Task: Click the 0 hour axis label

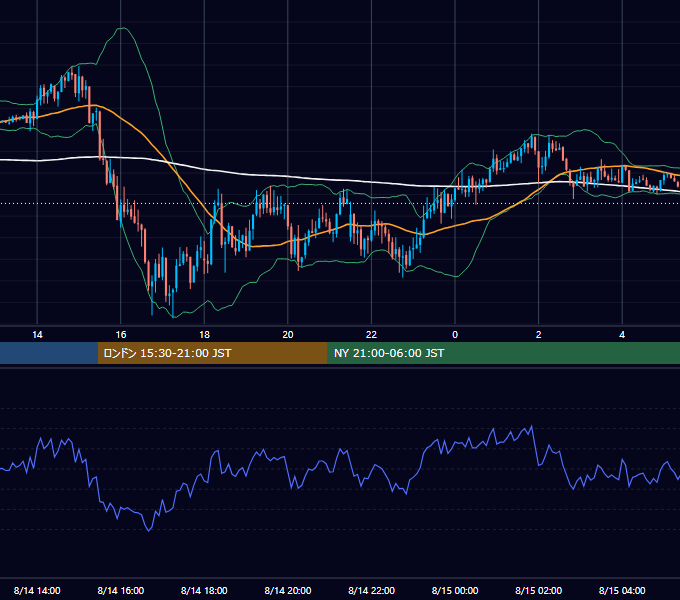Action: tap(455, 335)
